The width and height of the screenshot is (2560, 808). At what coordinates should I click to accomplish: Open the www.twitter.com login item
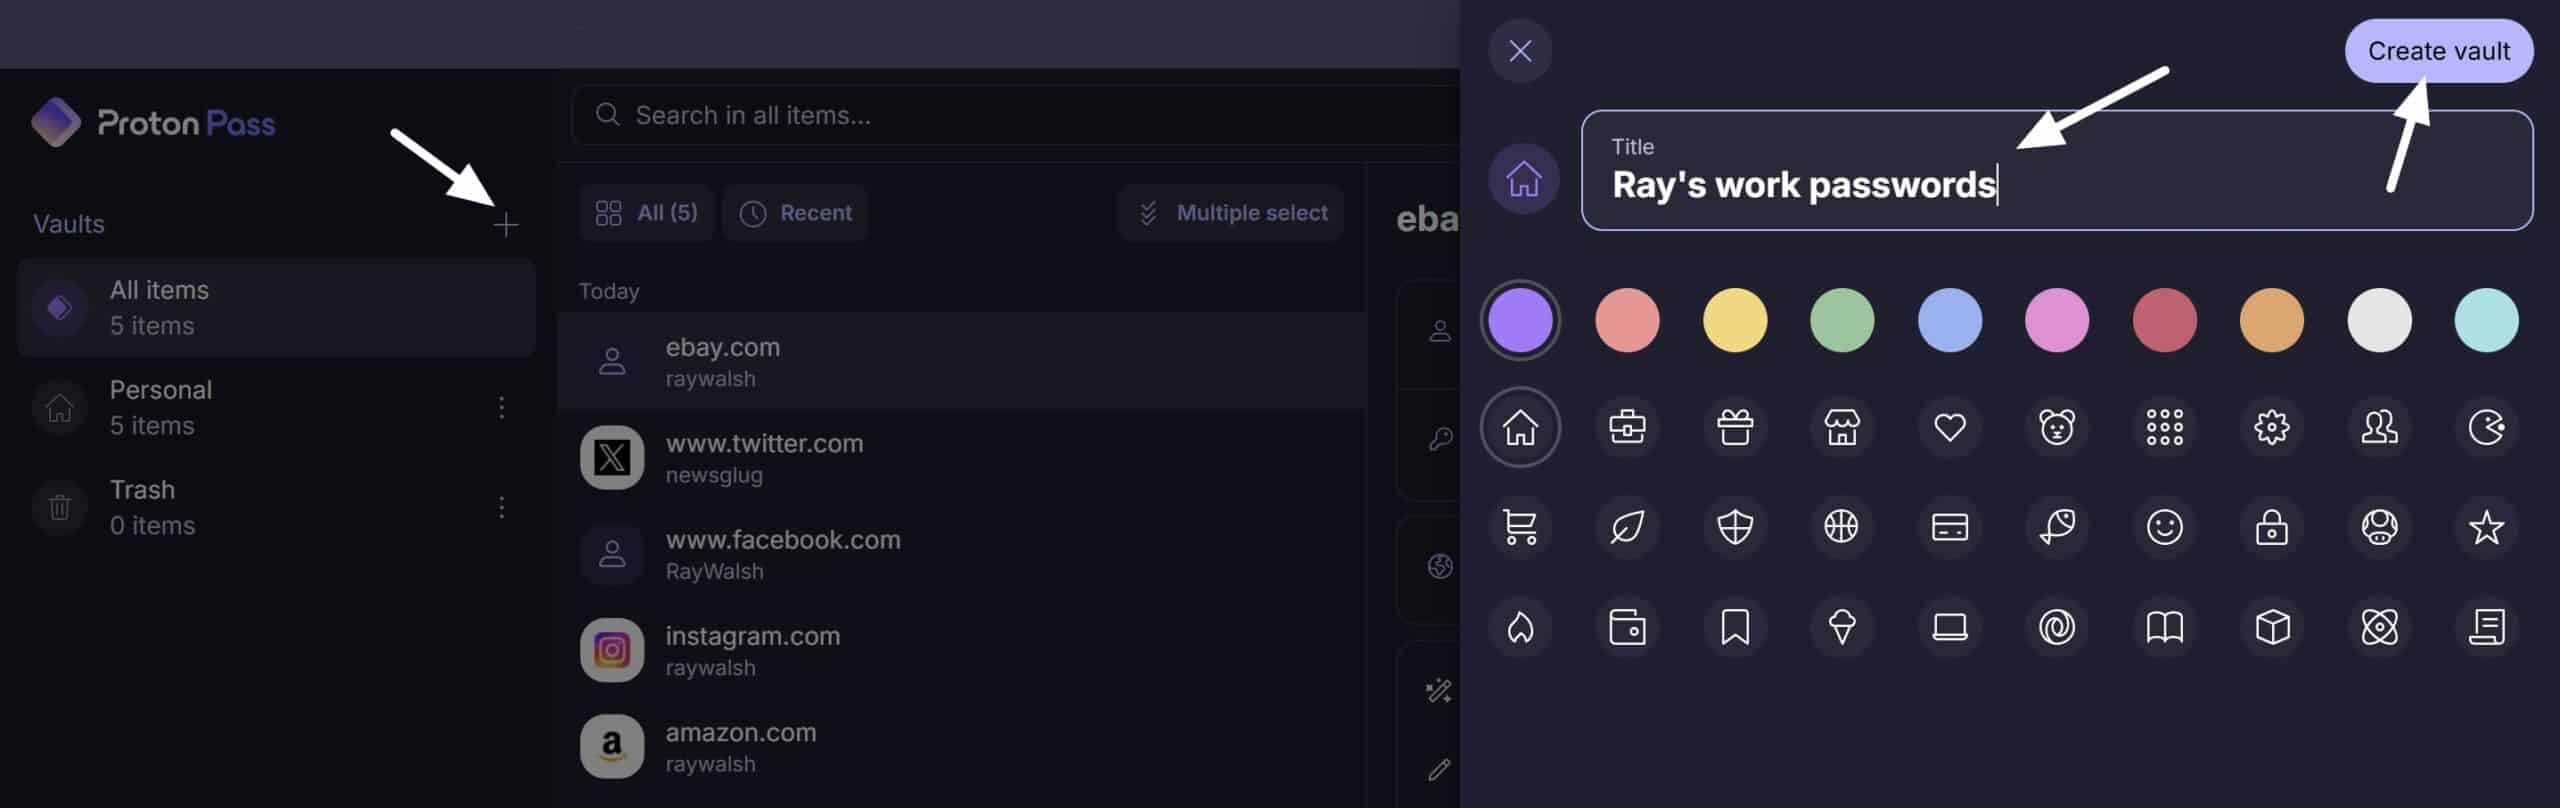(x=961, y=458)
